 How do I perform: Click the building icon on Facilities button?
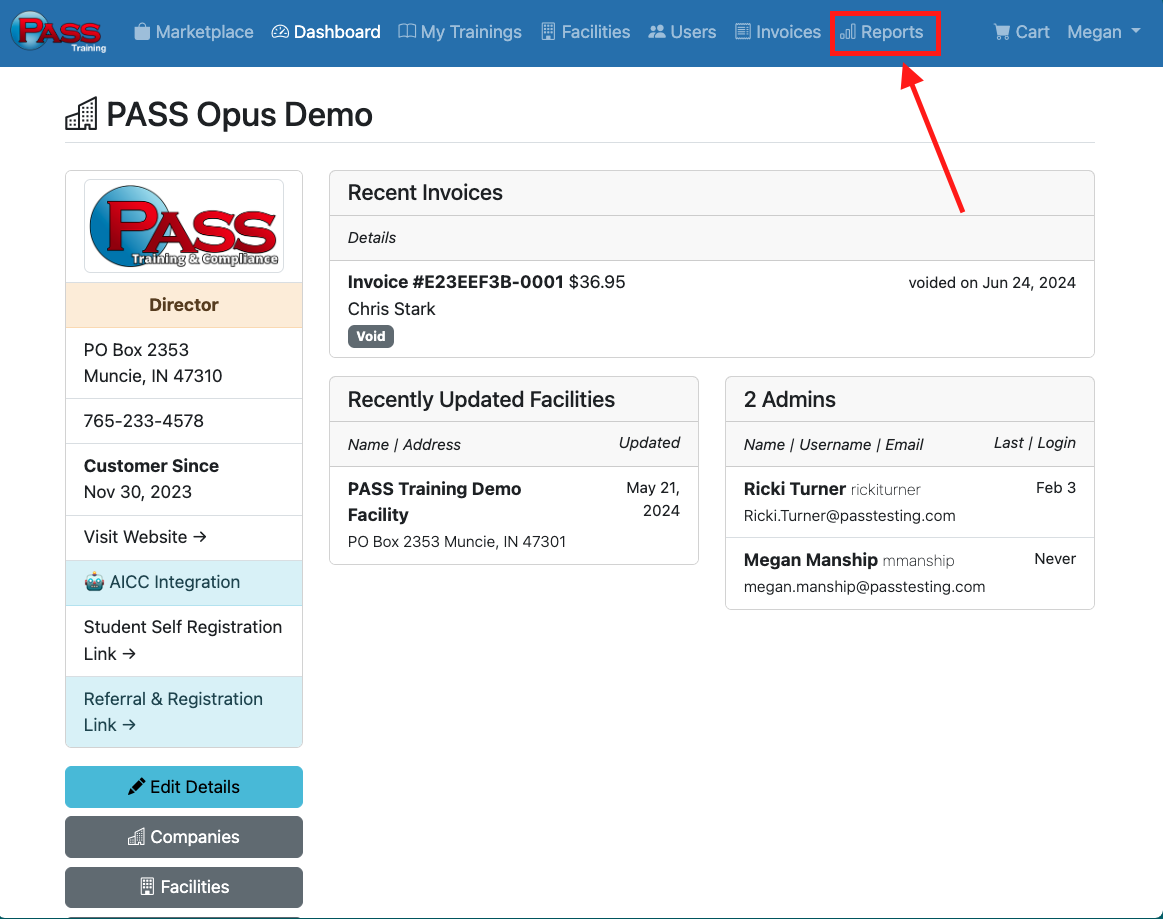pyautogui.click(x=147, y=887)
